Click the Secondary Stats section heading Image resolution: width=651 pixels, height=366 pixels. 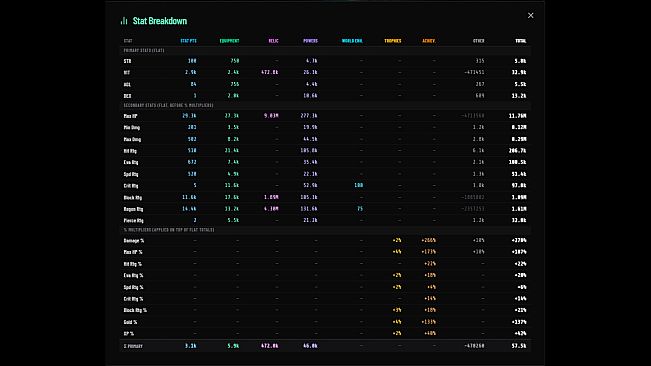[169, 105]
